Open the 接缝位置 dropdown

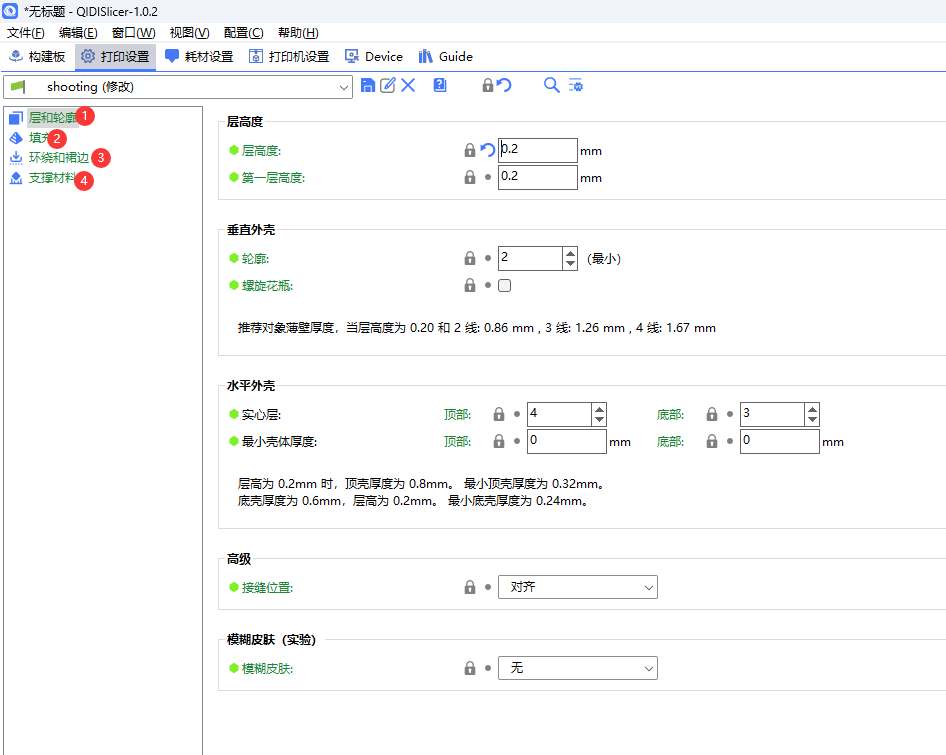click(577, 587)
